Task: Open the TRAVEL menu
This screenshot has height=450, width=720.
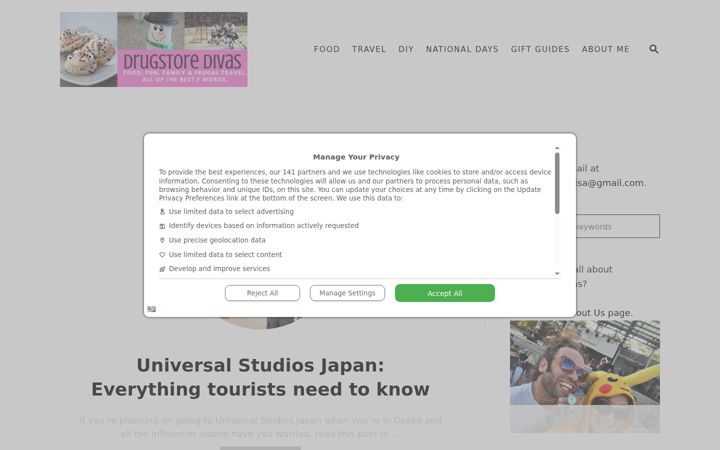Action: click(369, 49)
